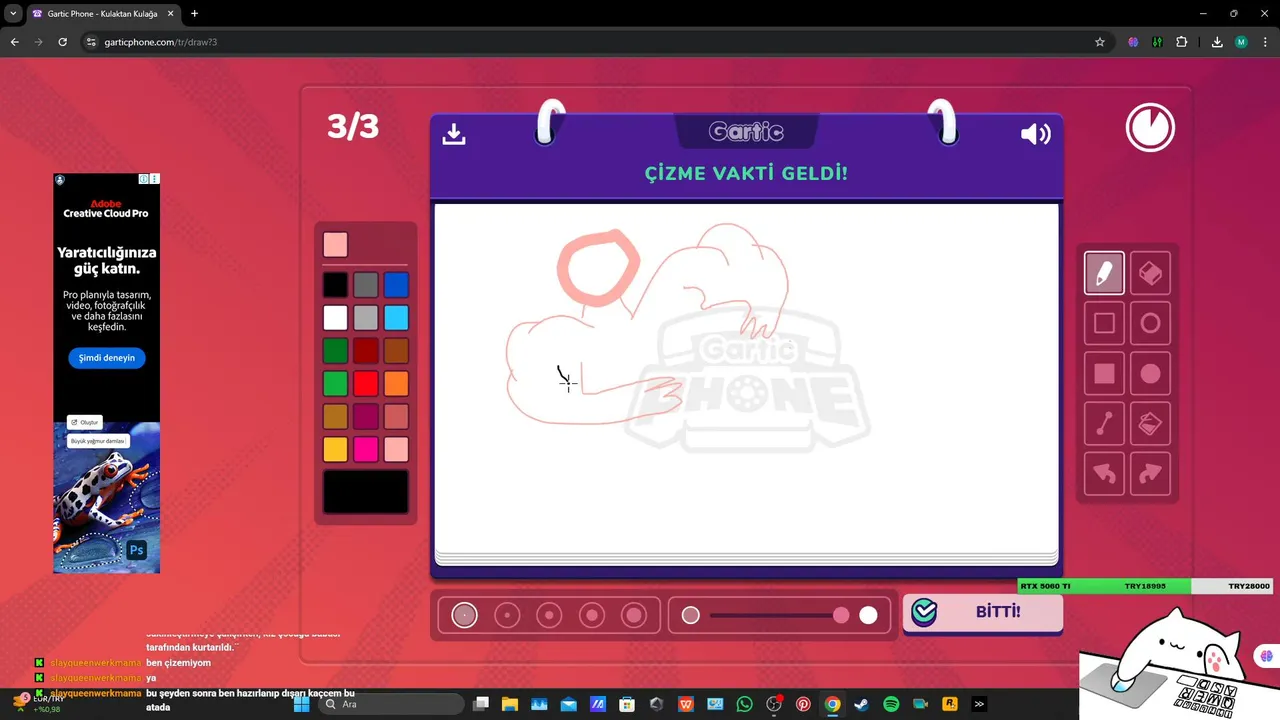1280x720 pixels.
Task: Open the Chrome profile avatar M
Action: [1241, 42]
